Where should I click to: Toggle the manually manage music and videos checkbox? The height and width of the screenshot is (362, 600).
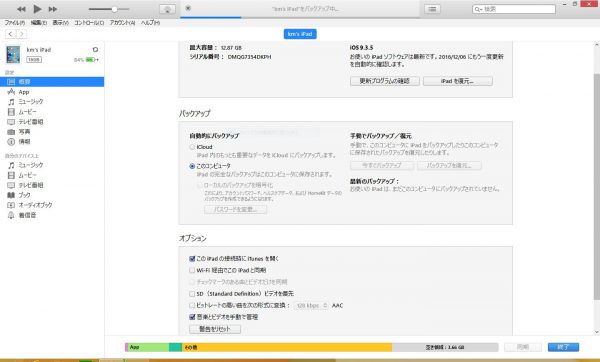[x=192, y=317]
